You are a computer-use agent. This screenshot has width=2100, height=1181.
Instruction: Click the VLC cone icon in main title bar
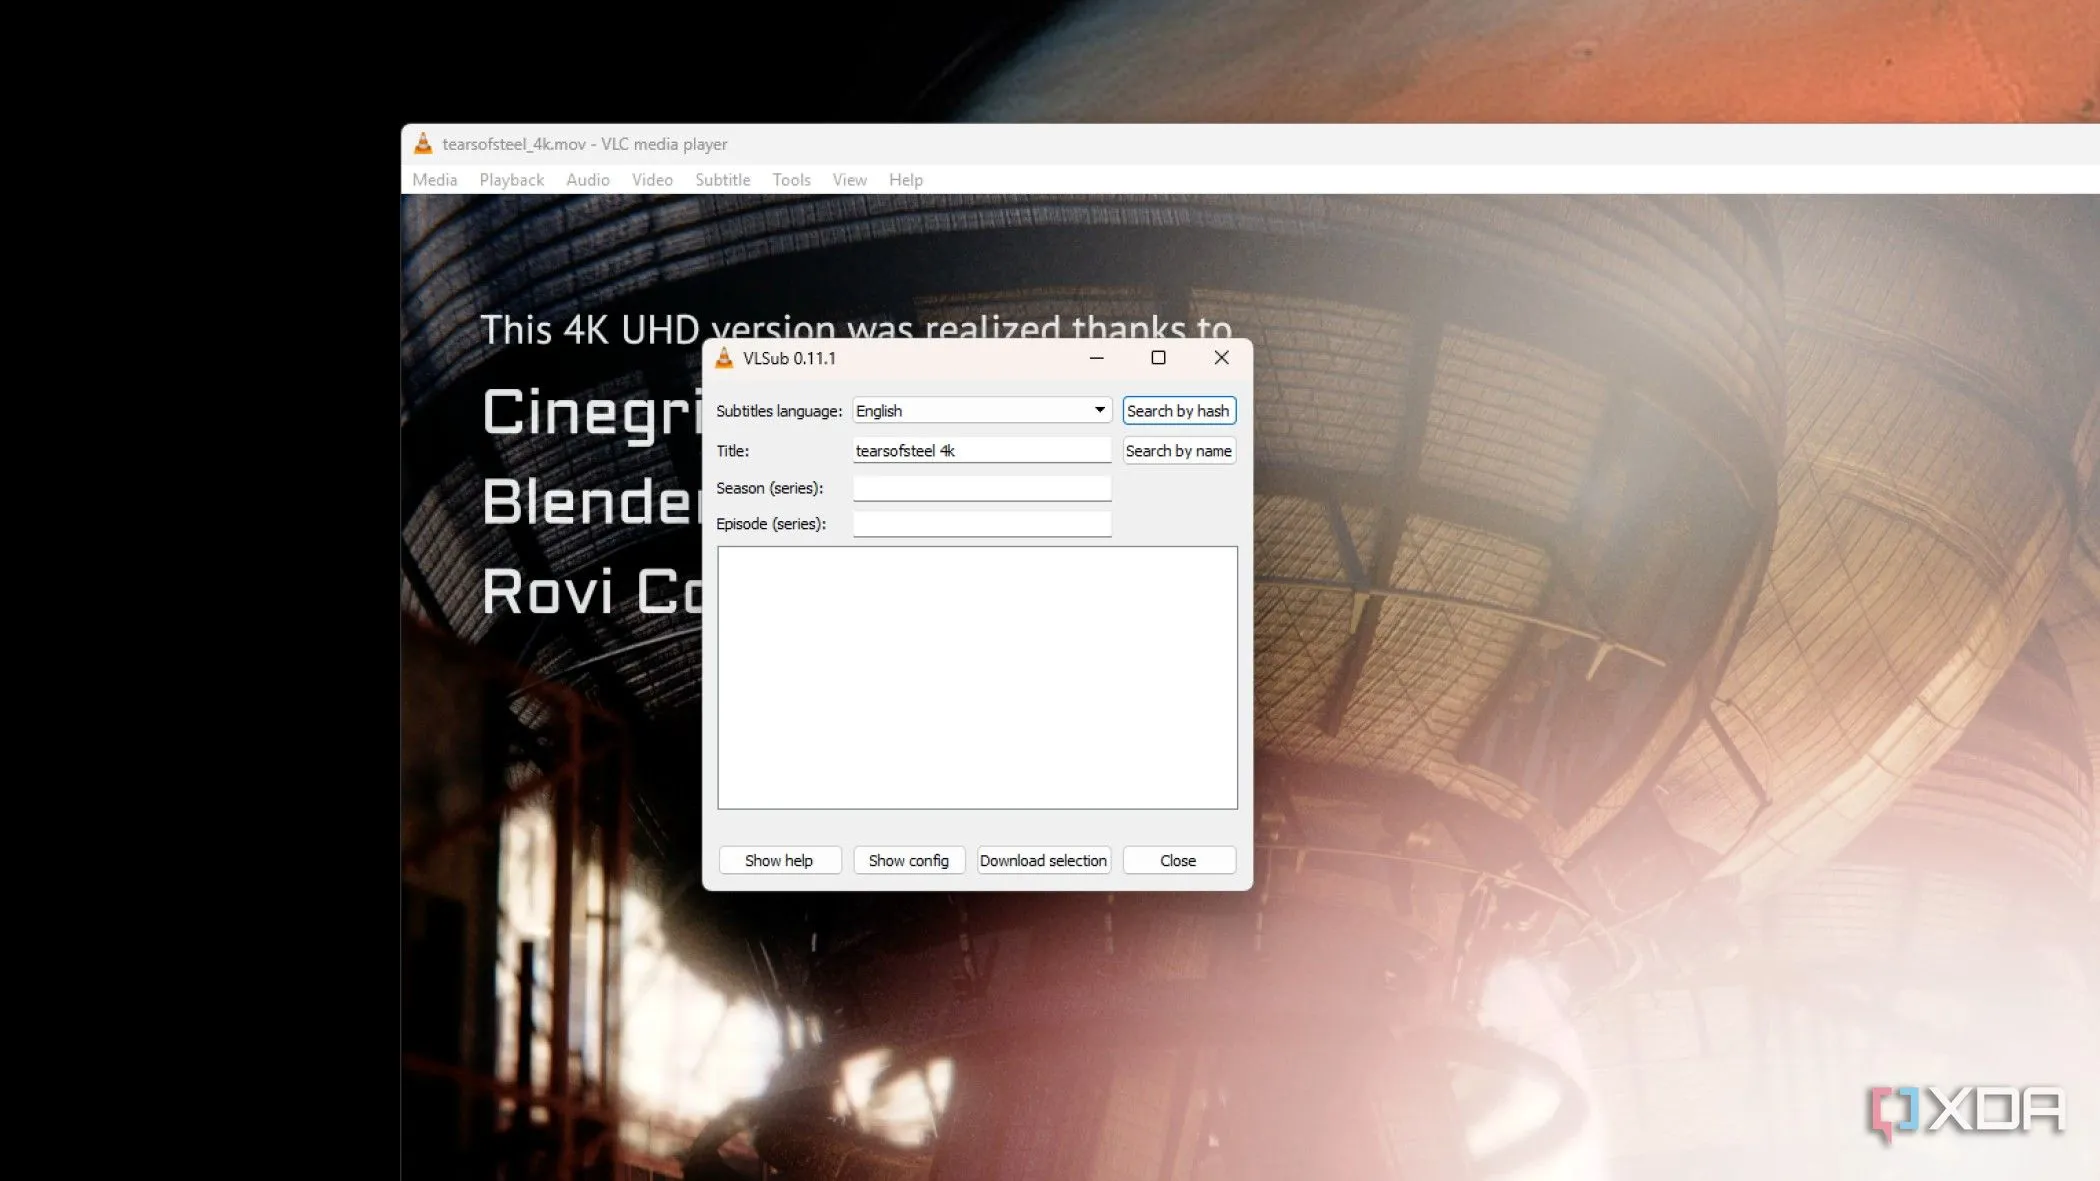pos(423,144)
